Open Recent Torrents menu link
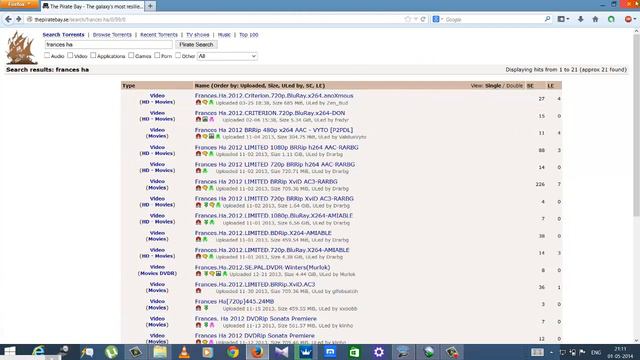This screenshot has height=360, width=640. tap(159, 35)
